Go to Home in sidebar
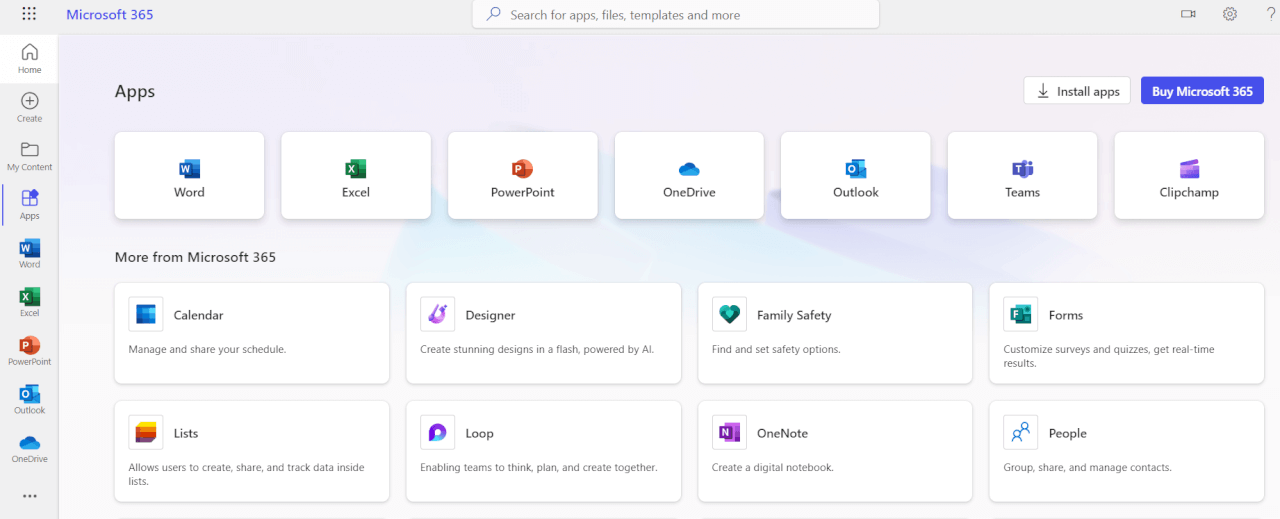This screenshot has width=1280, height=519. click(29, 59)
